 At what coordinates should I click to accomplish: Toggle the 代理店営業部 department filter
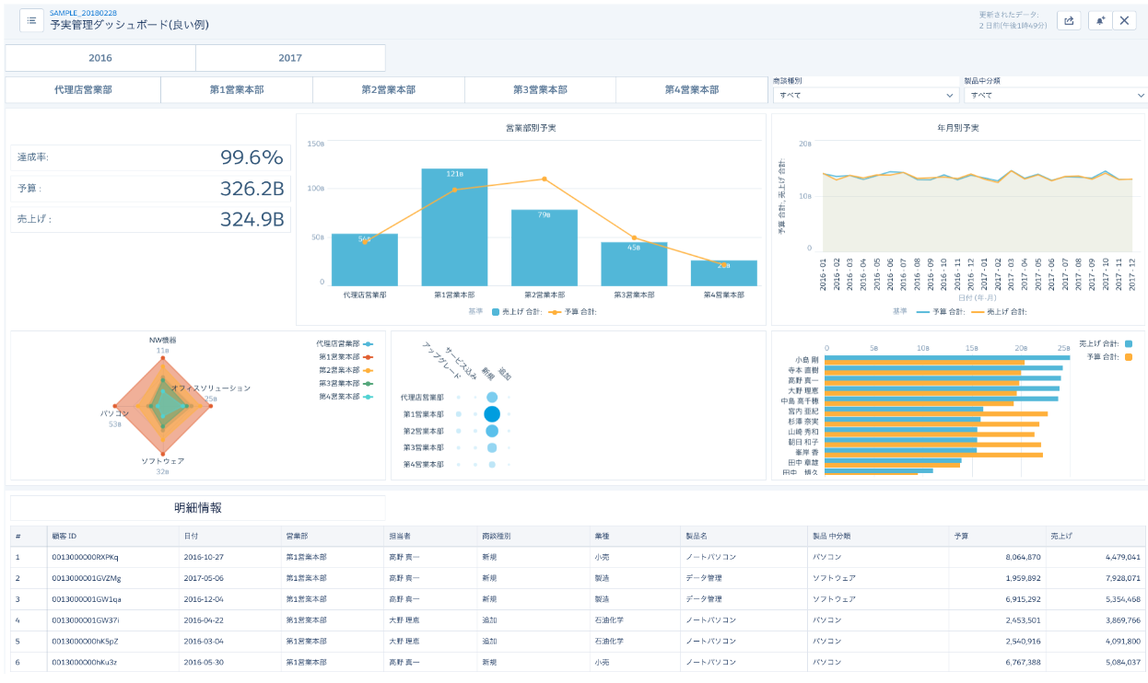click(x=83, y=90)
